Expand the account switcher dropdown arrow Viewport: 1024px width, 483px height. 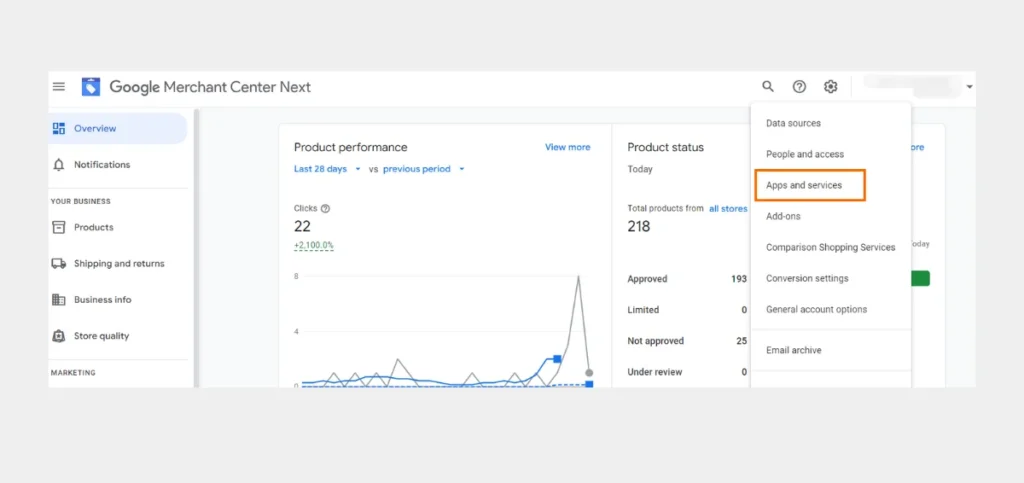pyautogui.click(x=970, y=87)
